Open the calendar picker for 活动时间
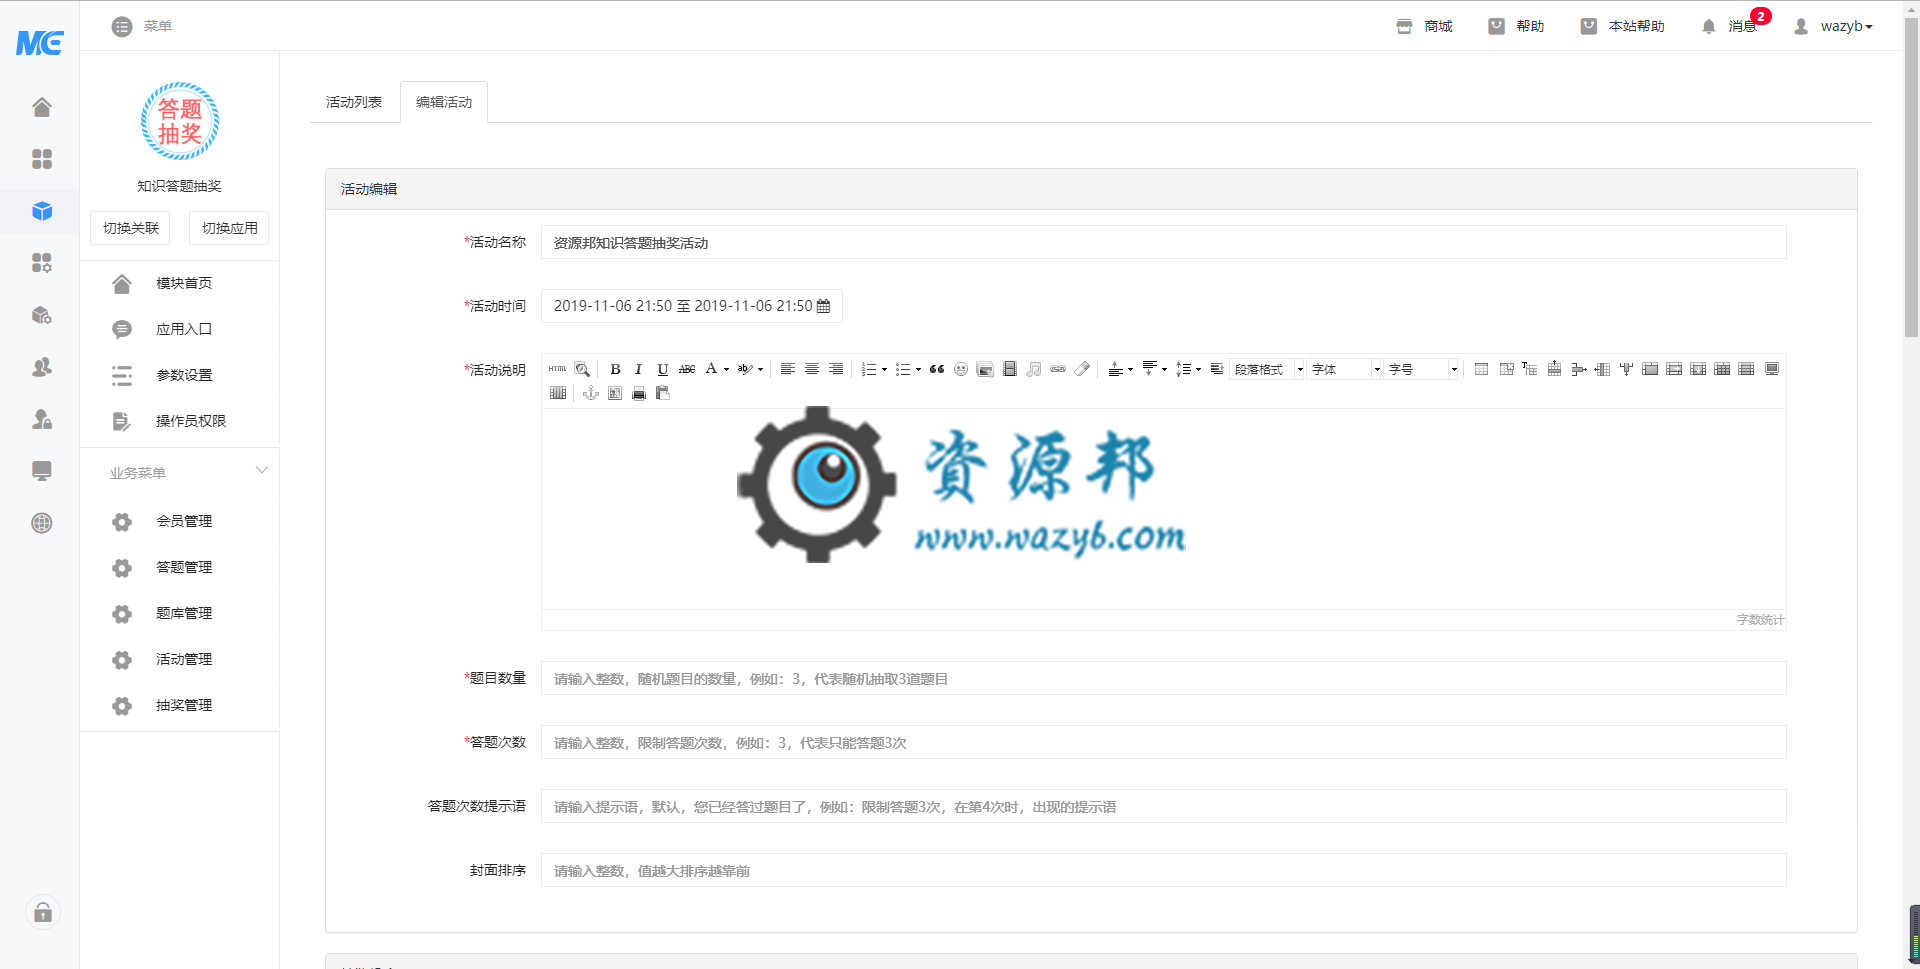 pos(823,306)
